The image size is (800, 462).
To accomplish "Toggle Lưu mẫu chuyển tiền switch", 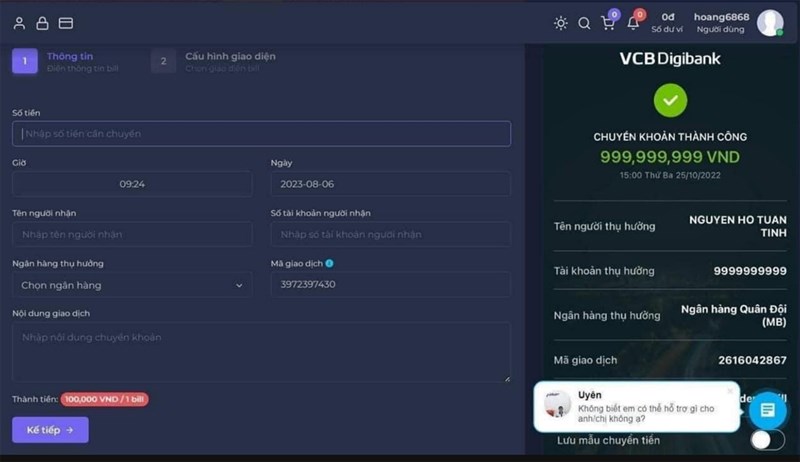I will pyautogui.click(x=767, y=440).
